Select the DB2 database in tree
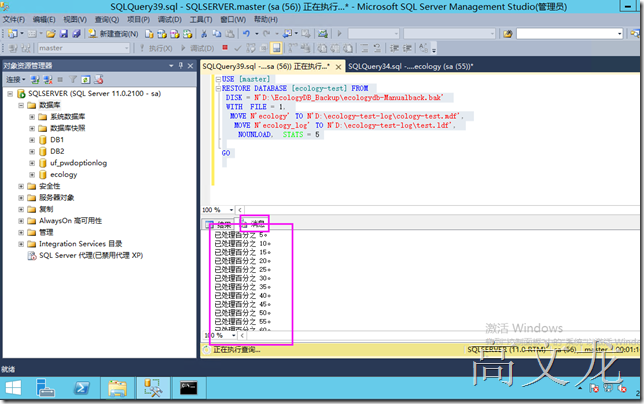644x404 pixels. pyautogui.click(x=57, y=152)
